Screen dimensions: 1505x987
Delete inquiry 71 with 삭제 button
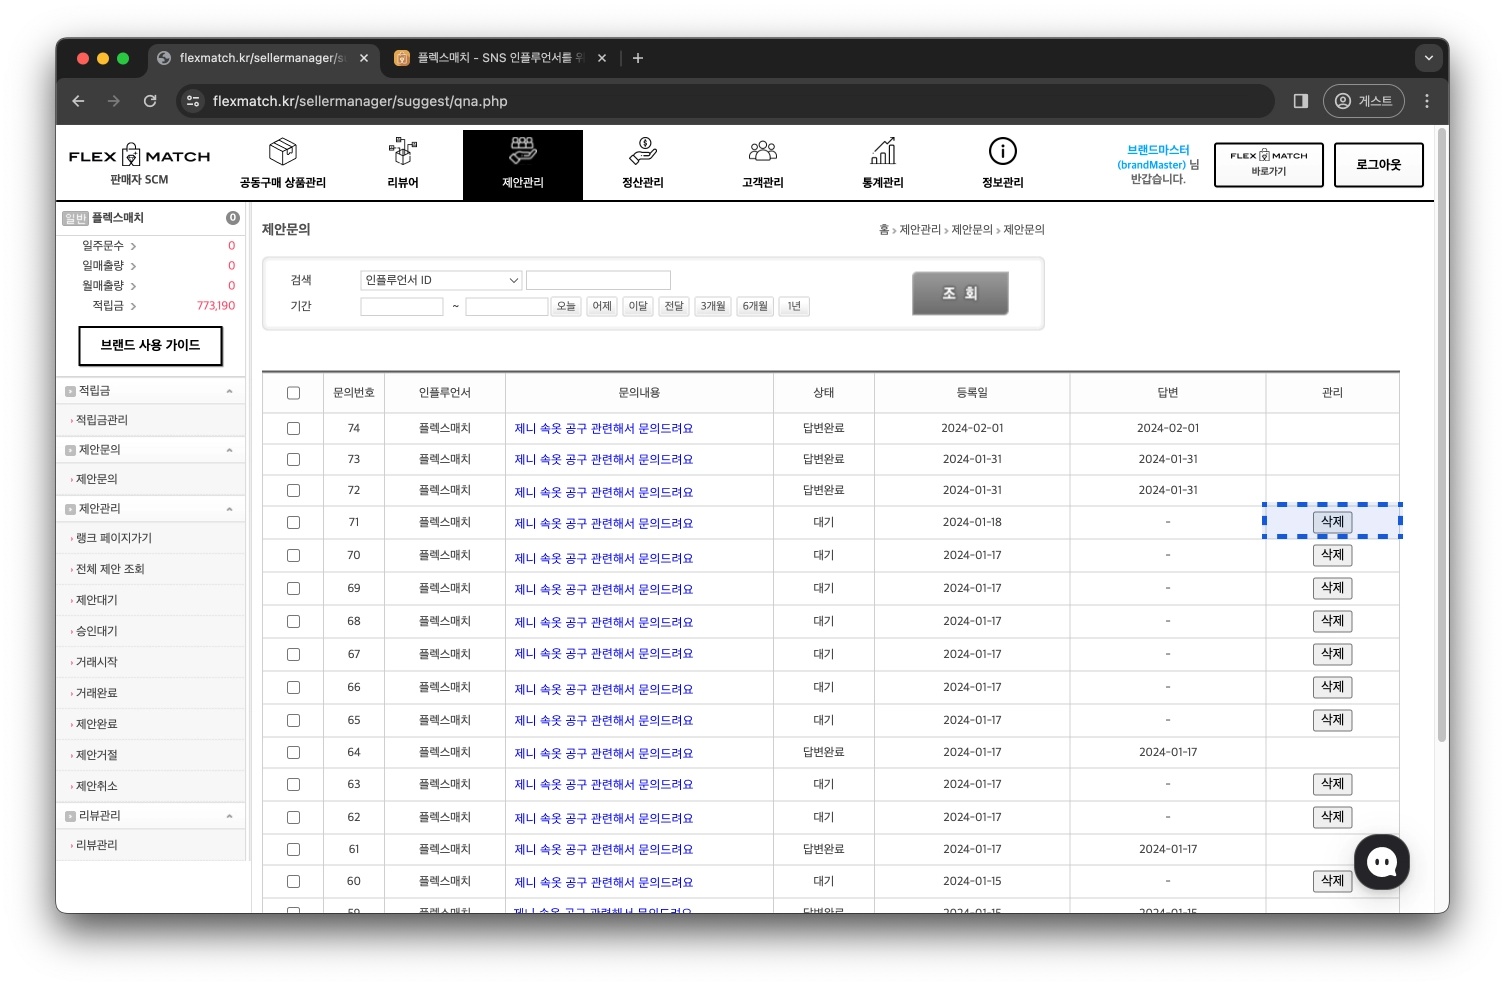(x=1332, y=522)
